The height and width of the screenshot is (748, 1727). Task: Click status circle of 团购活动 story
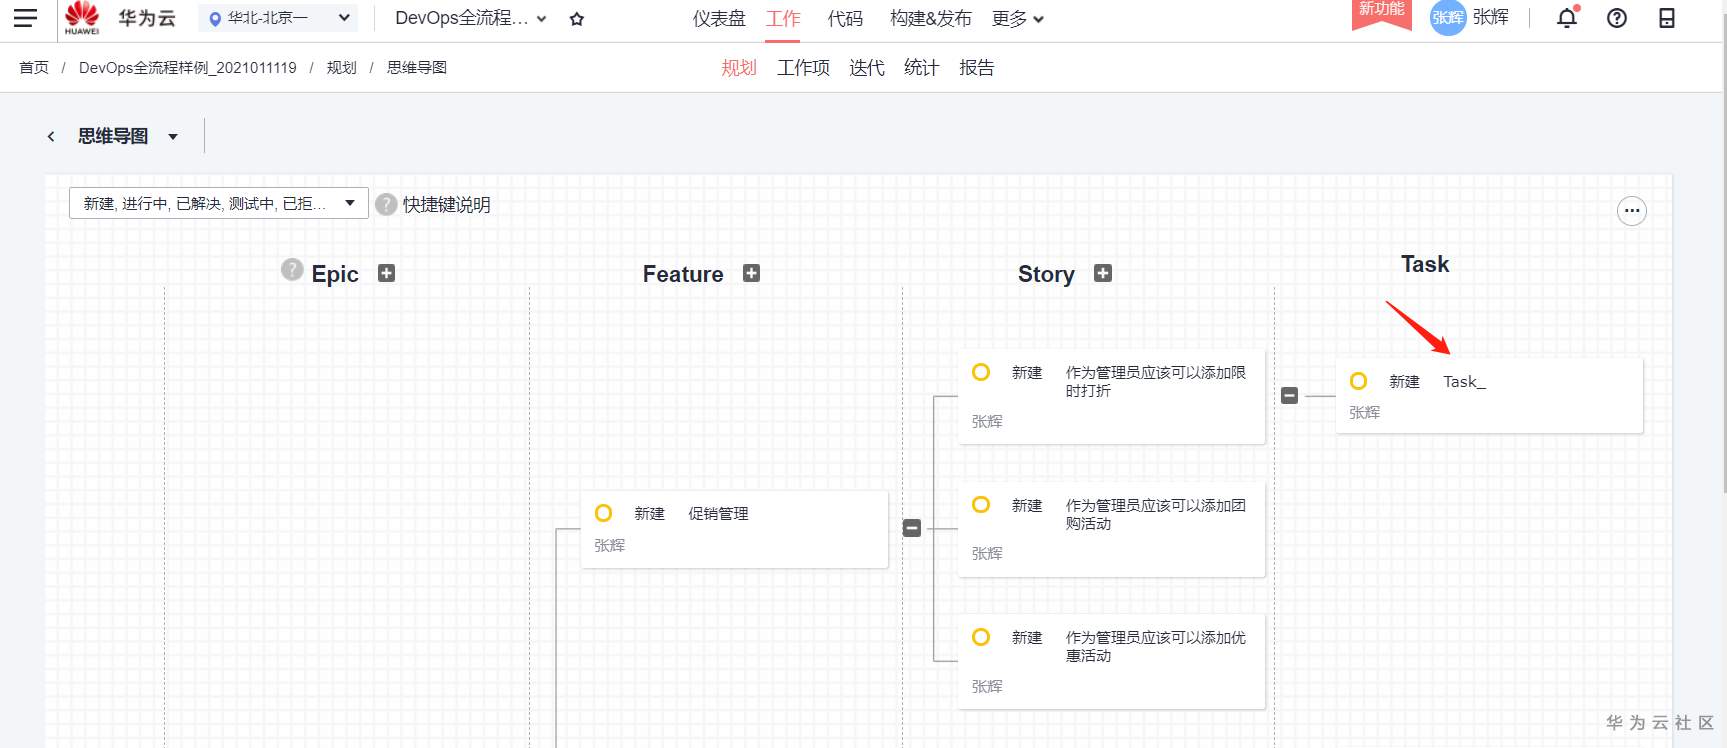tap(981, 505)
